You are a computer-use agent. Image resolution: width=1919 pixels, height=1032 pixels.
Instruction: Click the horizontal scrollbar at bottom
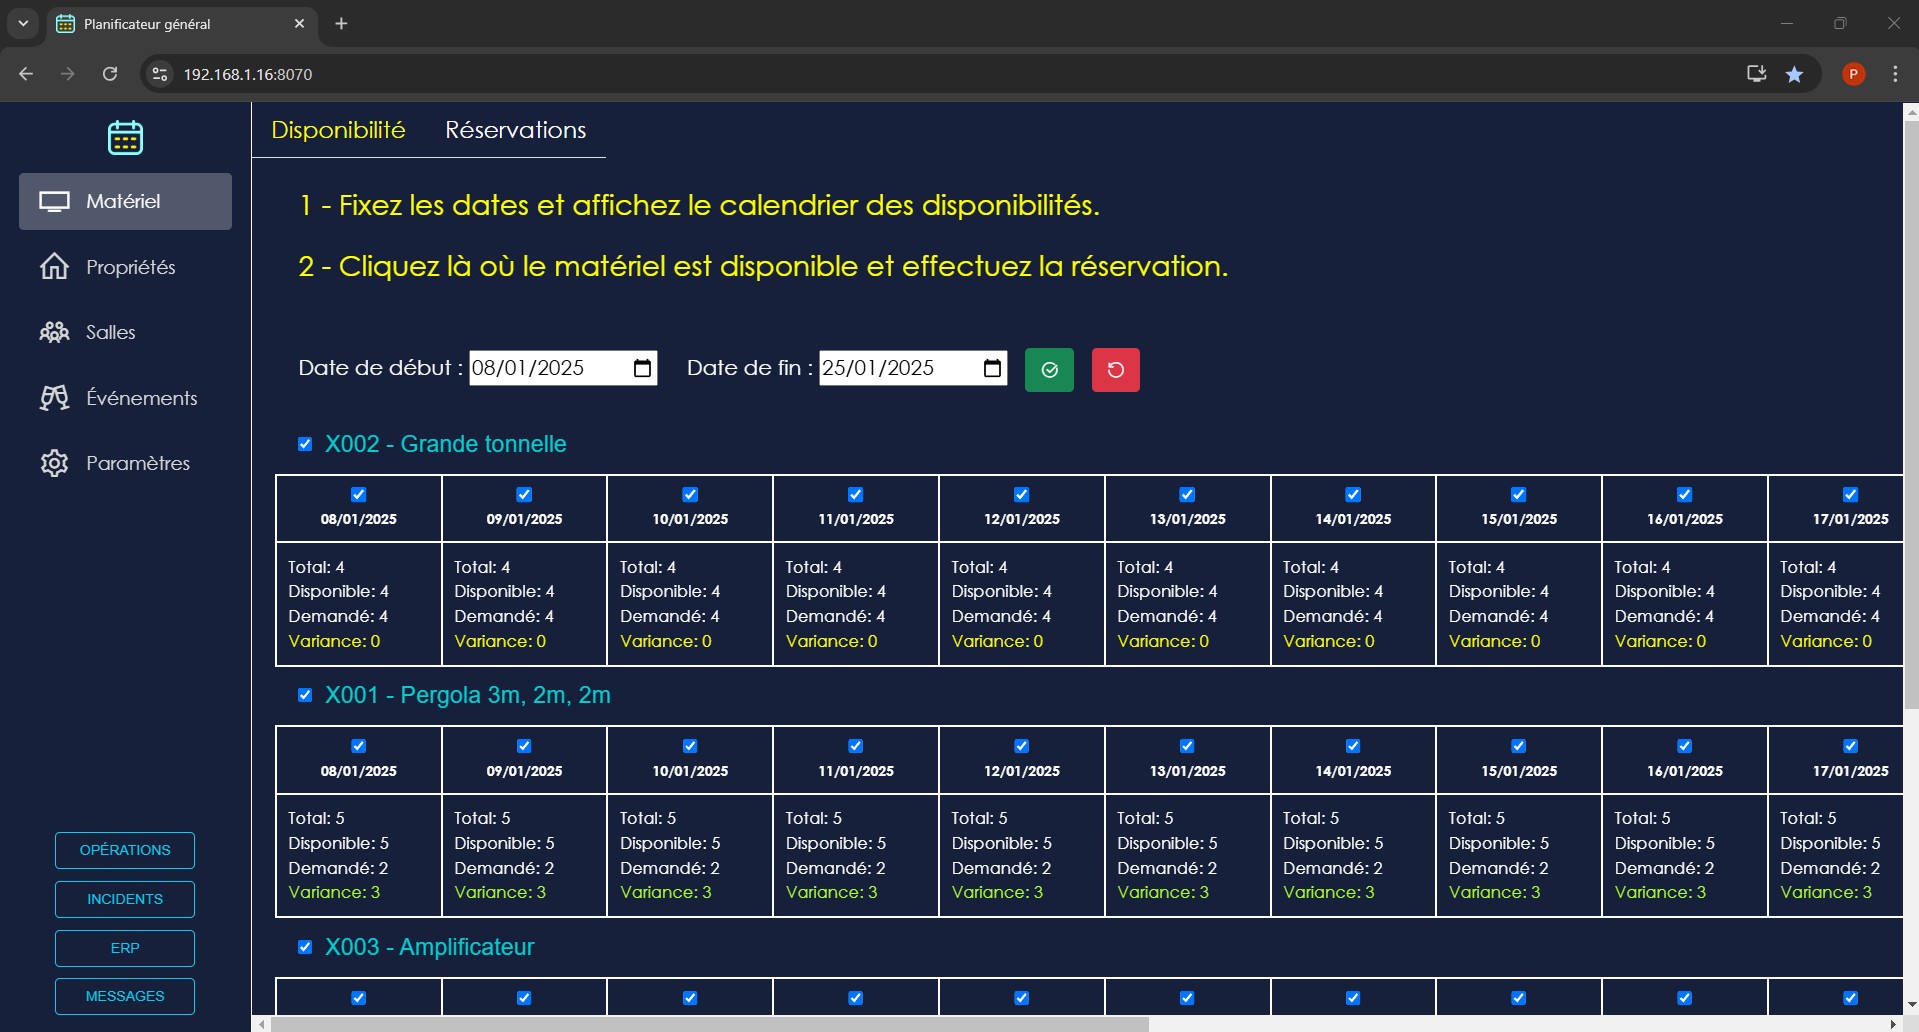(710, 1024)
